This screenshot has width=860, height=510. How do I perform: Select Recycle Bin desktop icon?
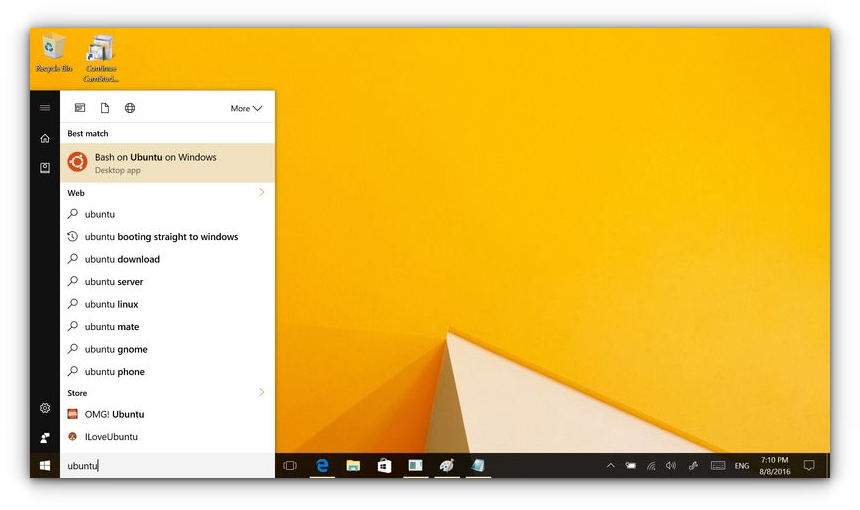click(x=54, y=53)
